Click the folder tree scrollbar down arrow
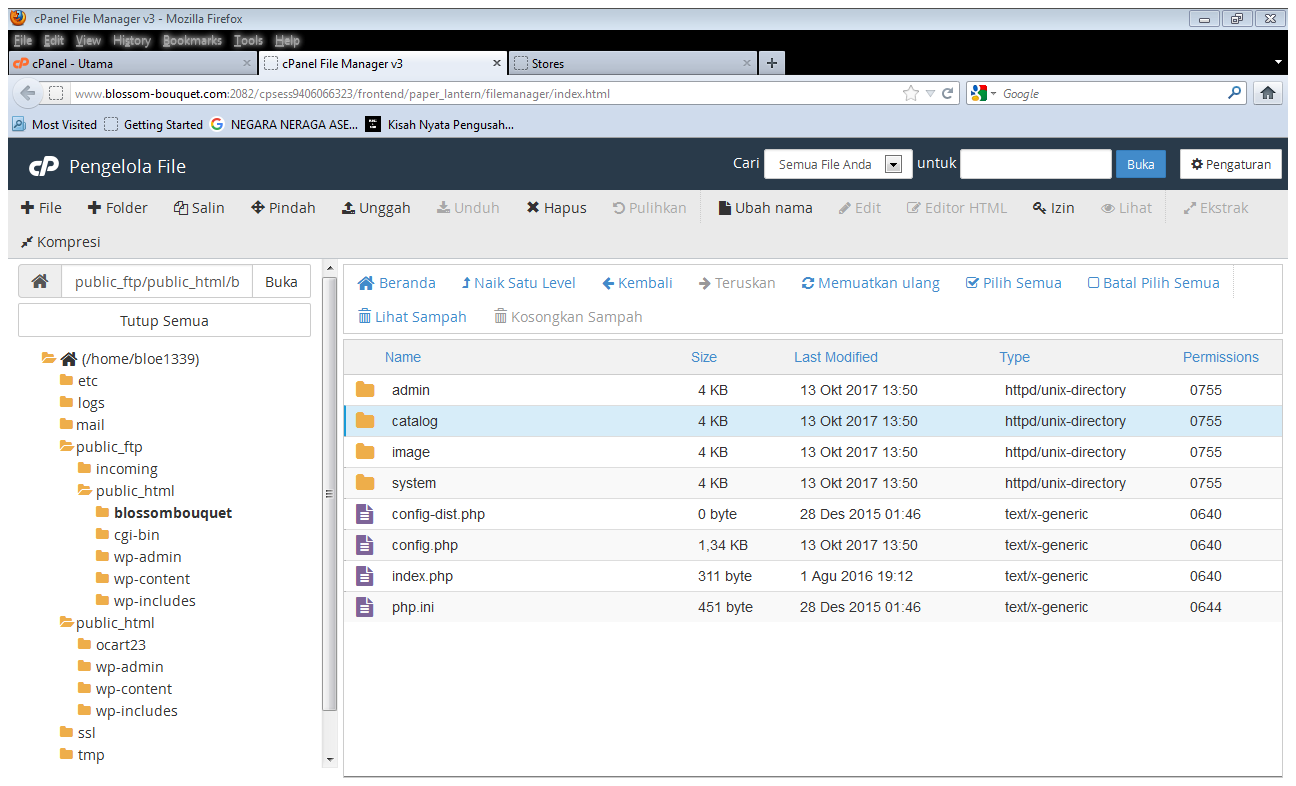Screen dimensions: 1296x786 pyautogui.click(x=331, y=760)
